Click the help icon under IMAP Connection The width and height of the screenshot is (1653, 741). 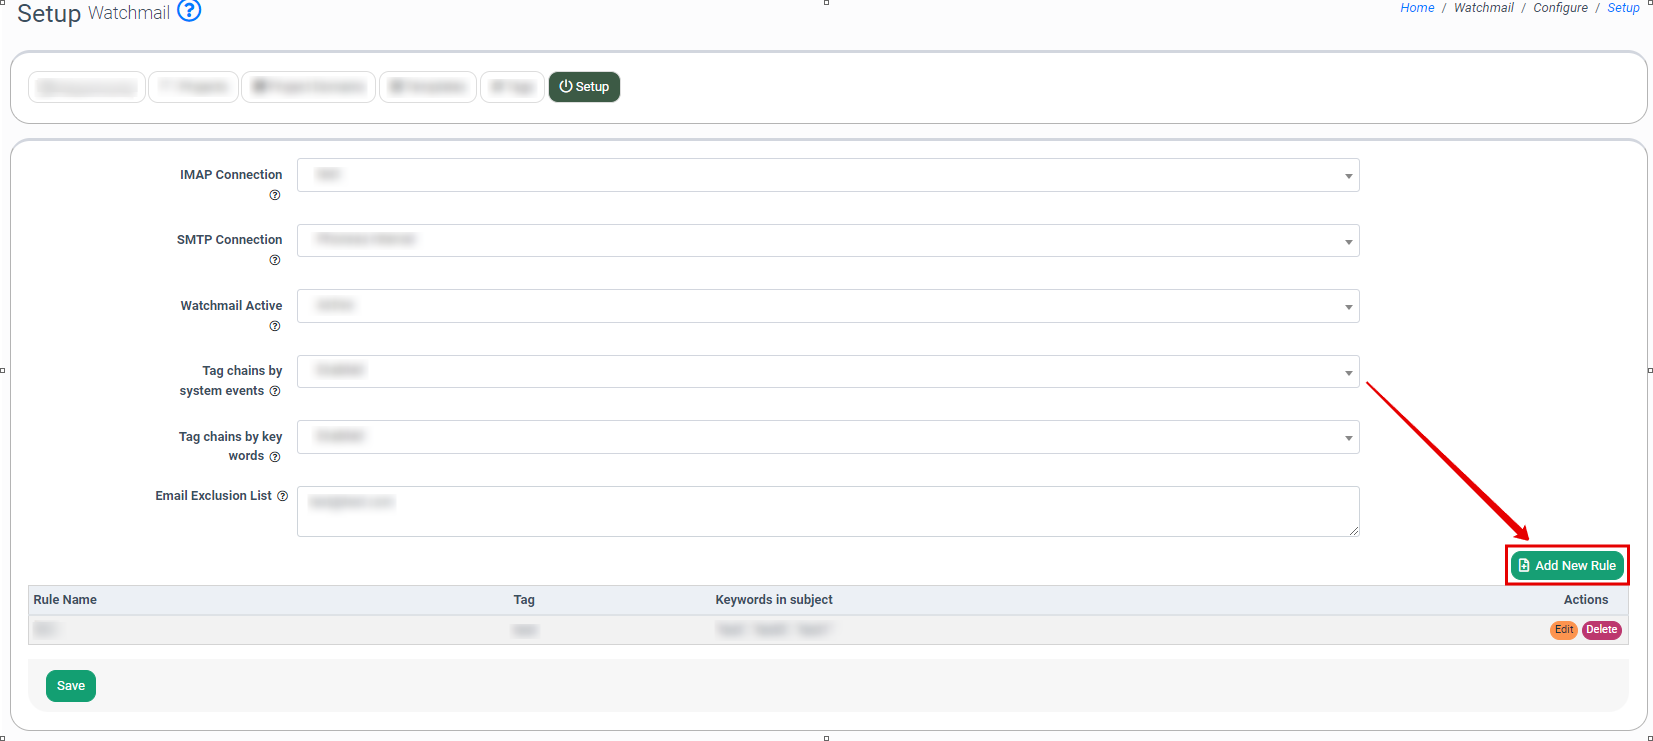[x=275, y=195]
